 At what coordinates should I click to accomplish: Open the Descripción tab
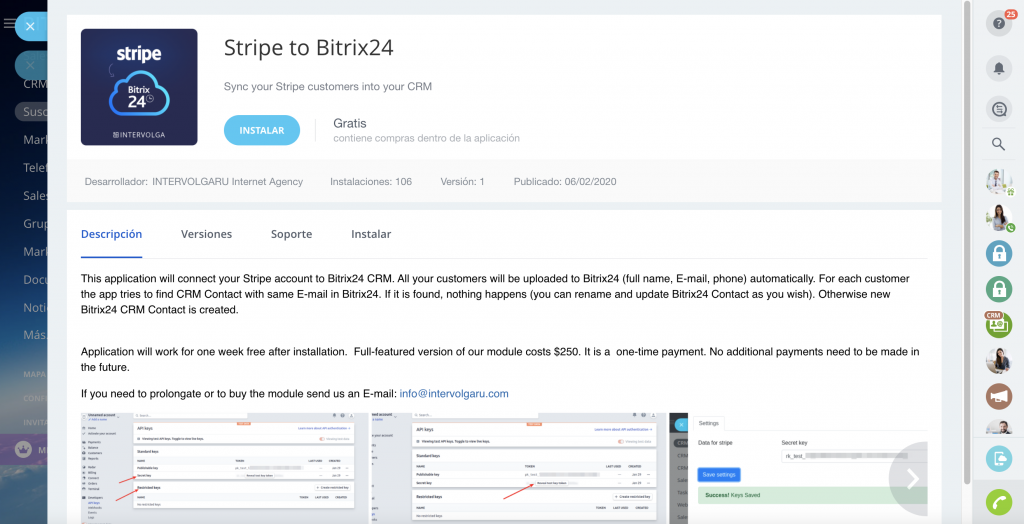pos(112,234)
